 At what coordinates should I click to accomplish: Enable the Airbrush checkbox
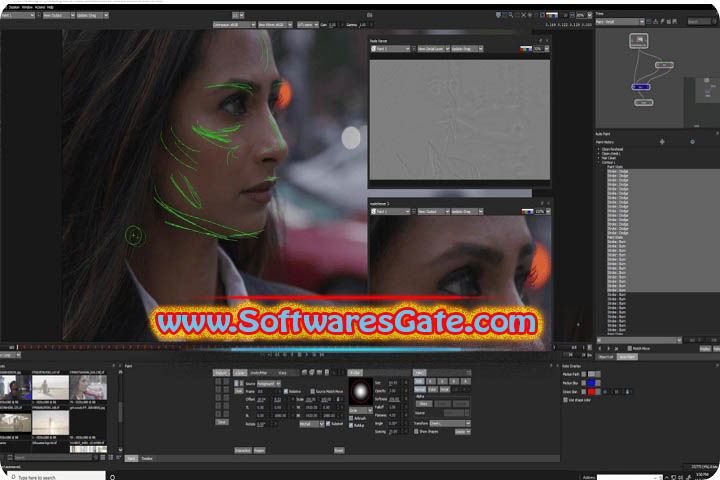[x=351, y=418]
